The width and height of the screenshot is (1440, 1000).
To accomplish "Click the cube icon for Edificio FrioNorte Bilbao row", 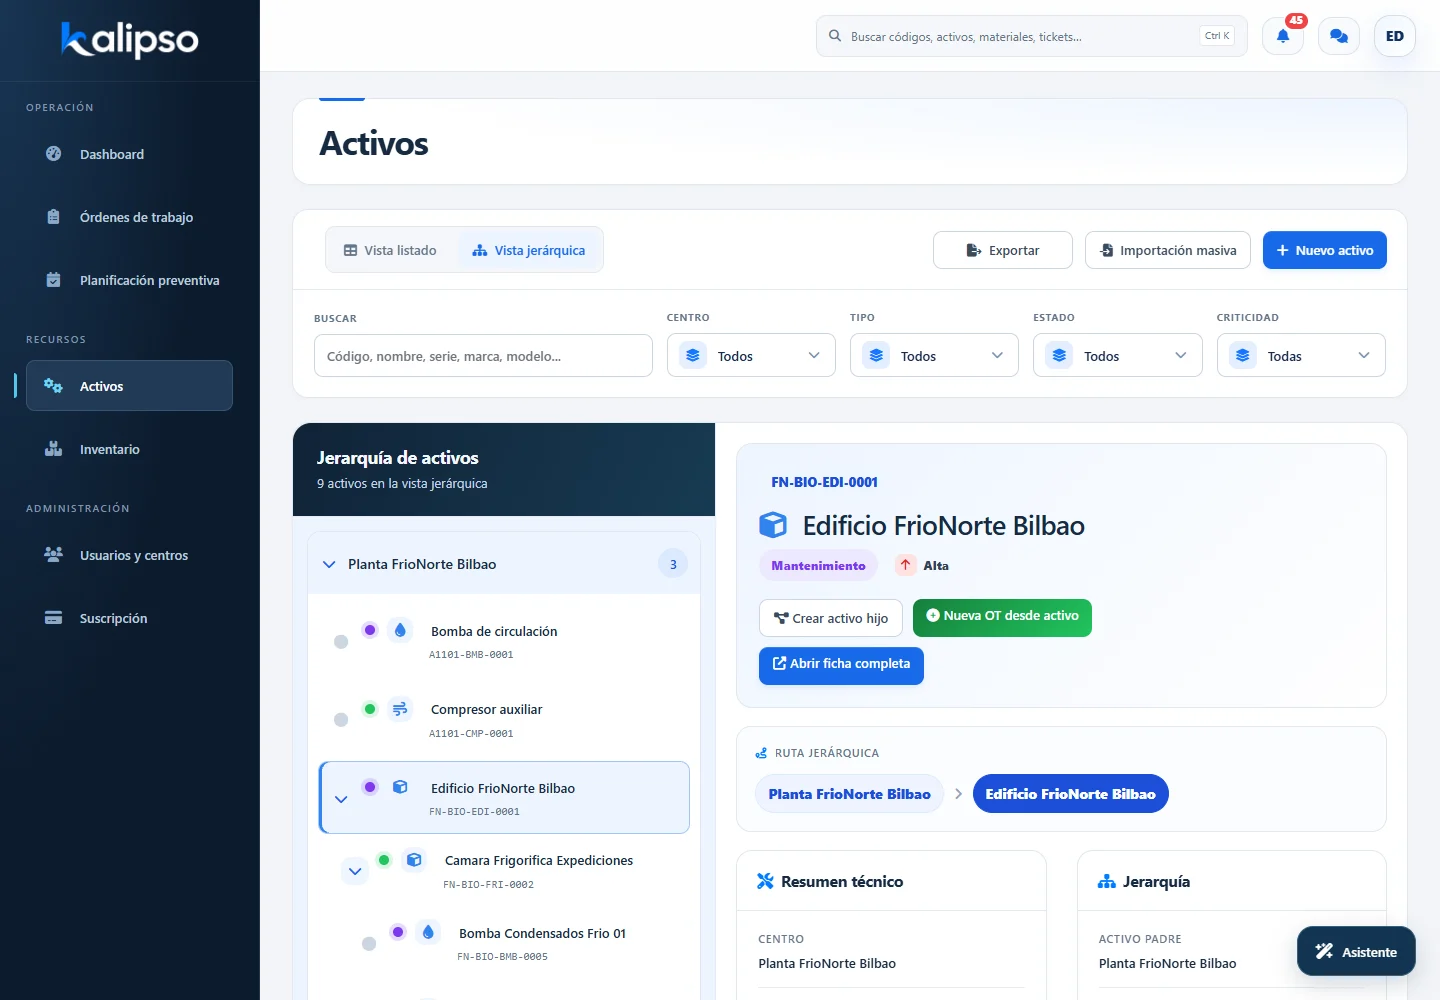I will click(400, 787).
